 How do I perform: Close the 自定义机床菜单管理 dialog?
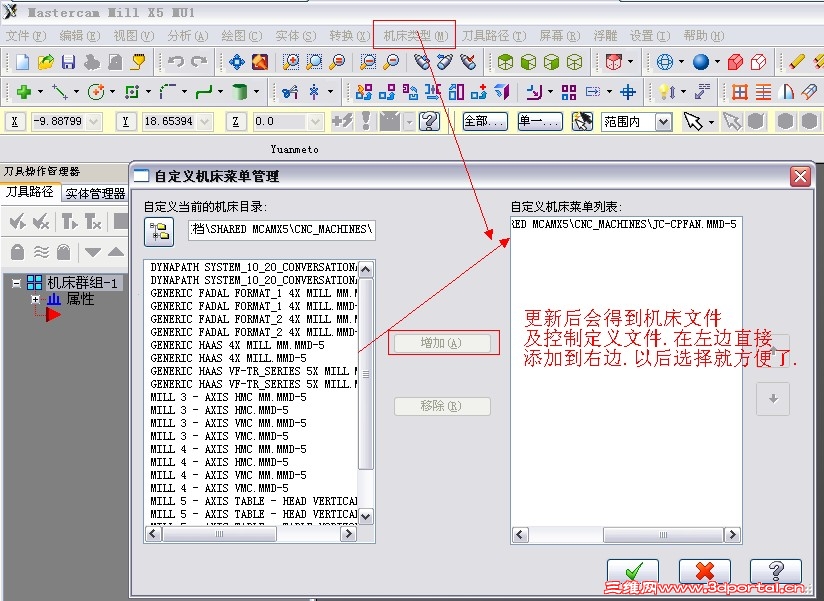coord(800,176)
